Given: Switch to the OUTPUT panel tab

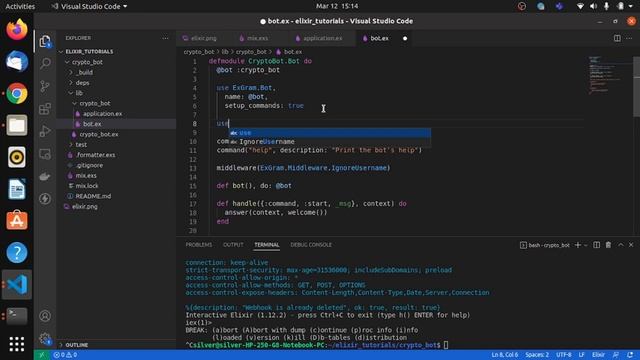Looking at the screenshot, I should point(233,245).
